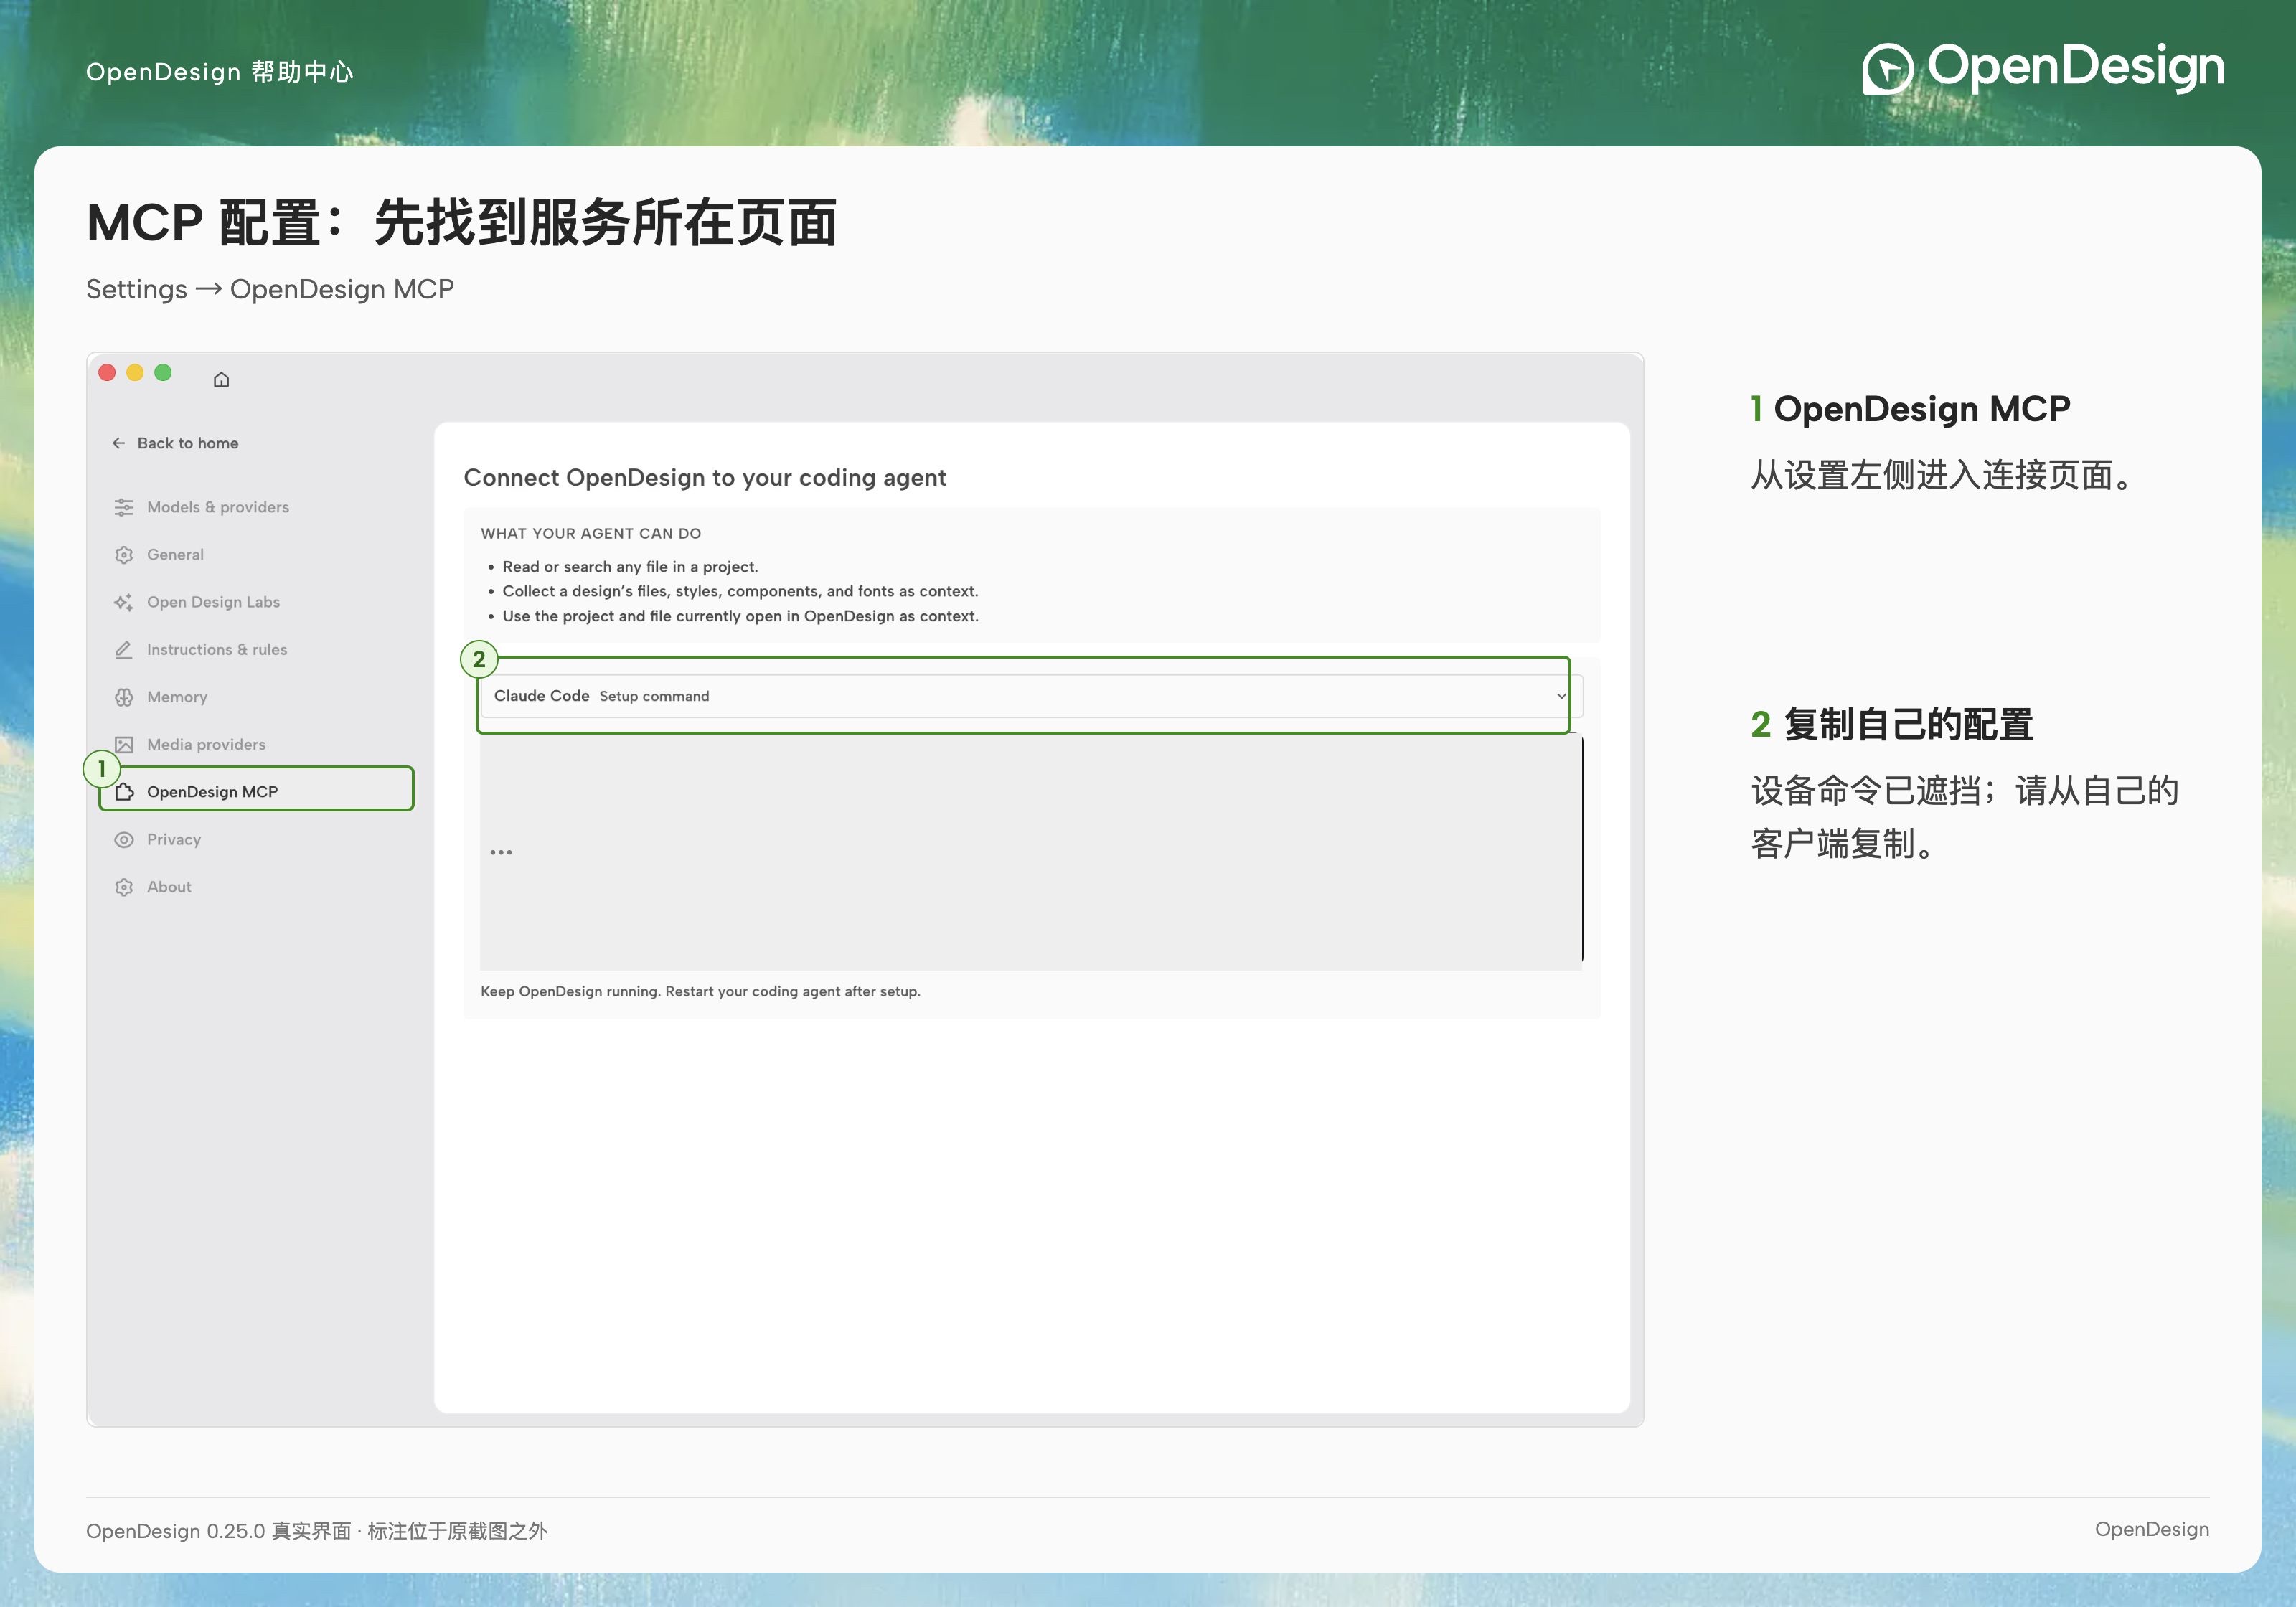Click the Models & providers sliders icon
Image resolution: width=2296 pixels, height=1607 pixels.
point(124,507)
